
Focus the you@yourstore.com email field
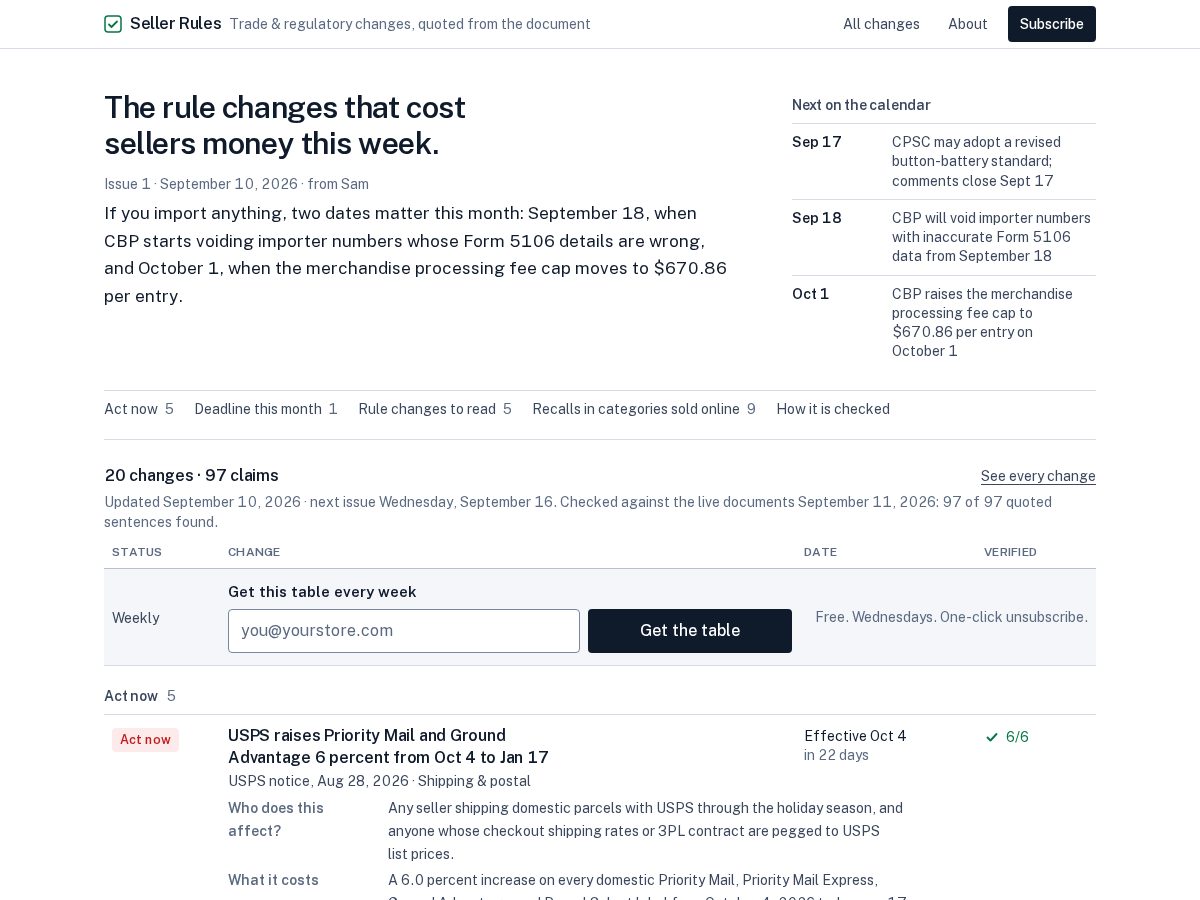point(404,631)
